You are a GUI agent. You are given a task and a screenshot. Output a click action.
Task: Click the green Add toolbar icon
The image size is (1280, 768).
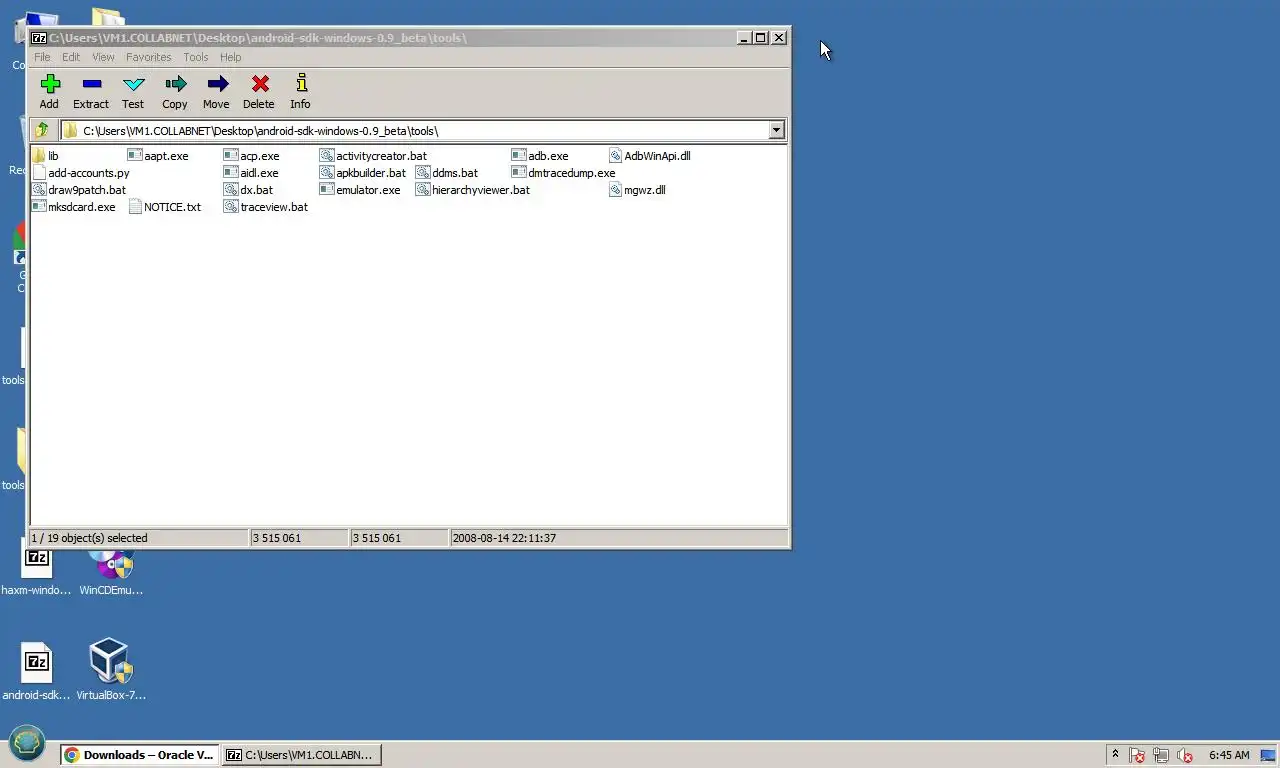click(49, 84)
